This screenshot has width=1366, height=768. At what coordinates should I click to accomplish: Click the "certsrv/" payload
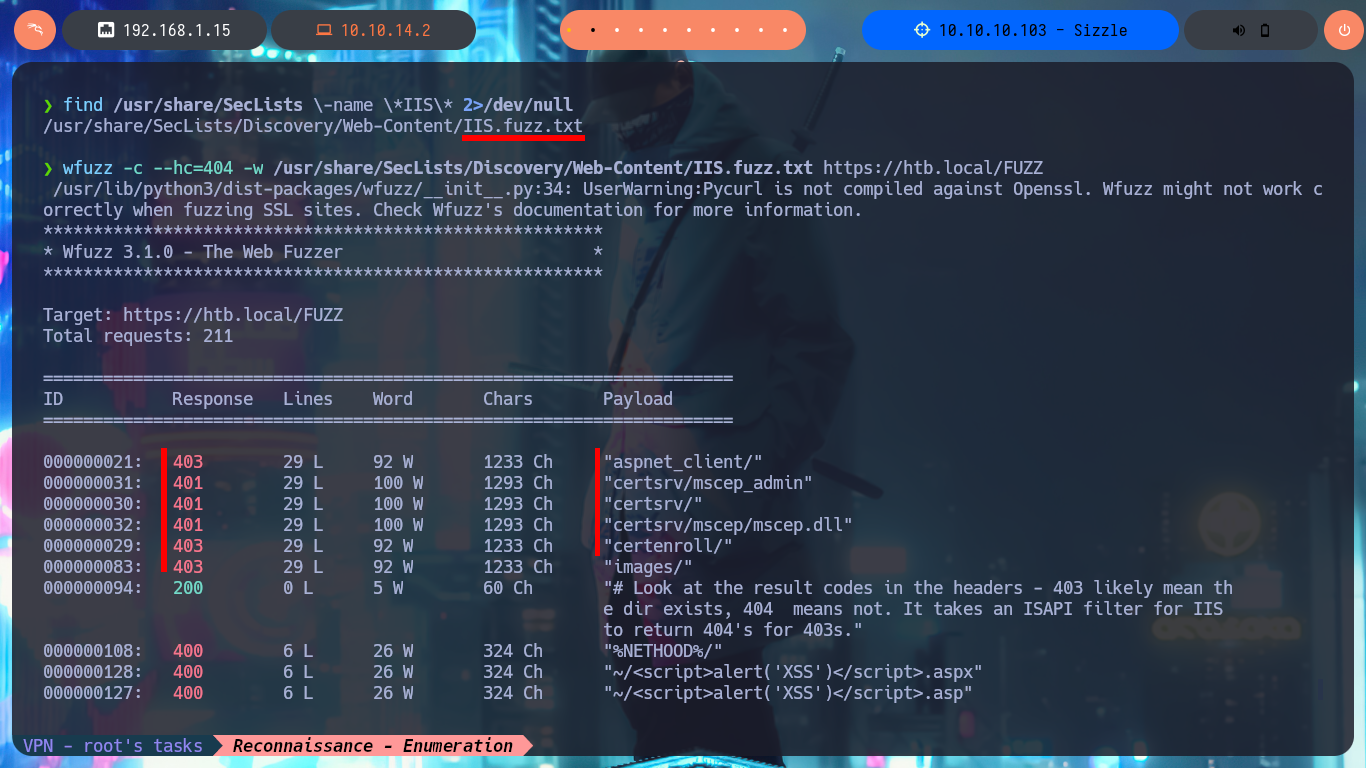(x=652, y=504)
